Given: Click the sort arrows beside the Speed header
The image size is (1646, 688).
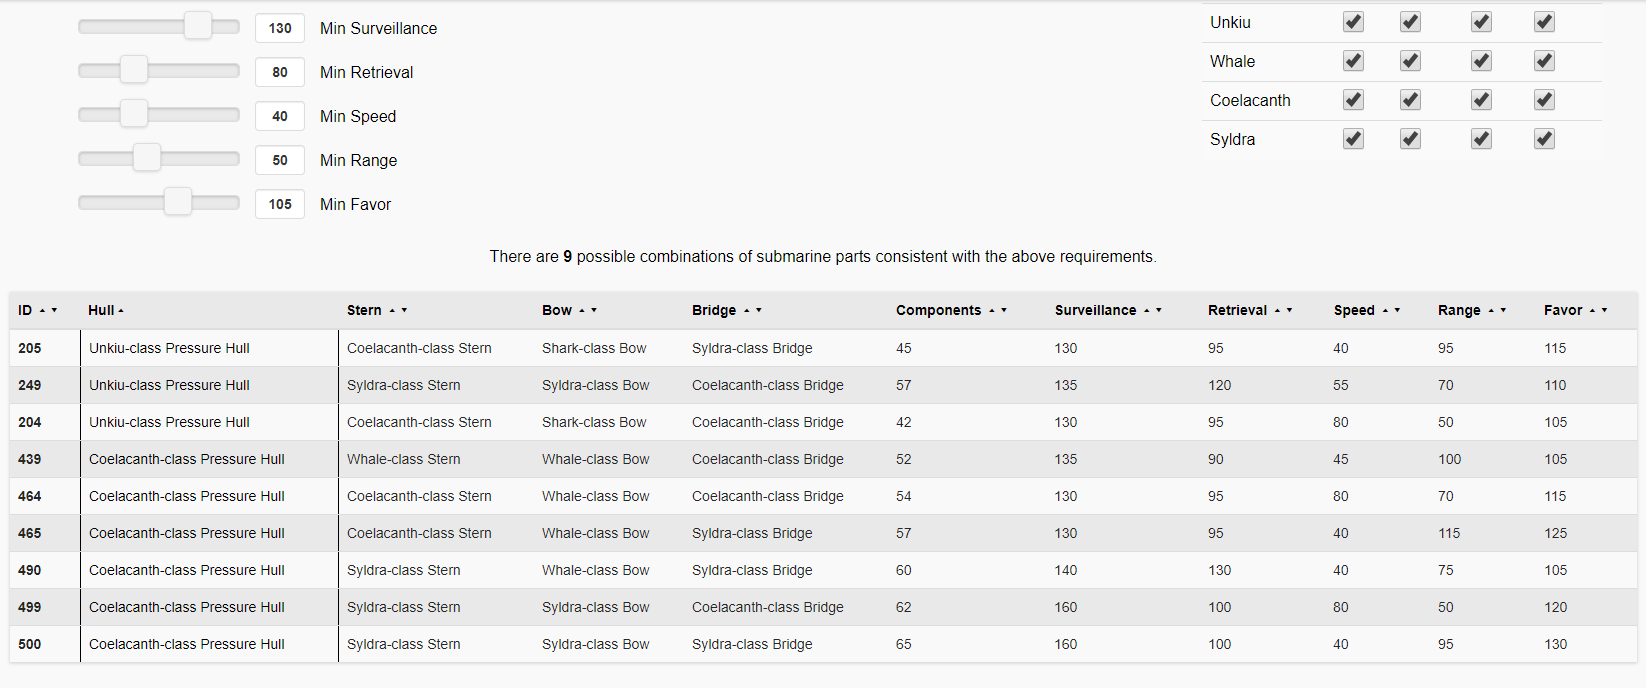Looking at the screenshot, I should tap(1391, 311).
